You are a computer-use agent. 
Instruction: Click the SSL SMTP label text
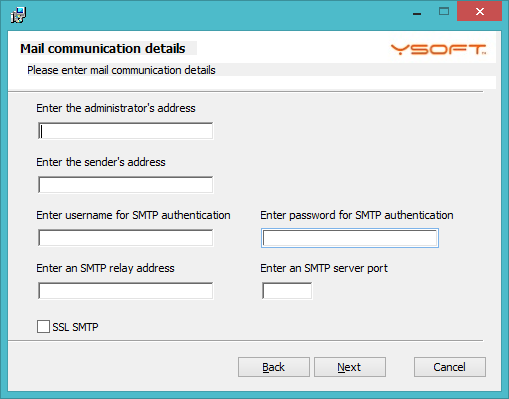pyautogui.click(x=75, y=327)
